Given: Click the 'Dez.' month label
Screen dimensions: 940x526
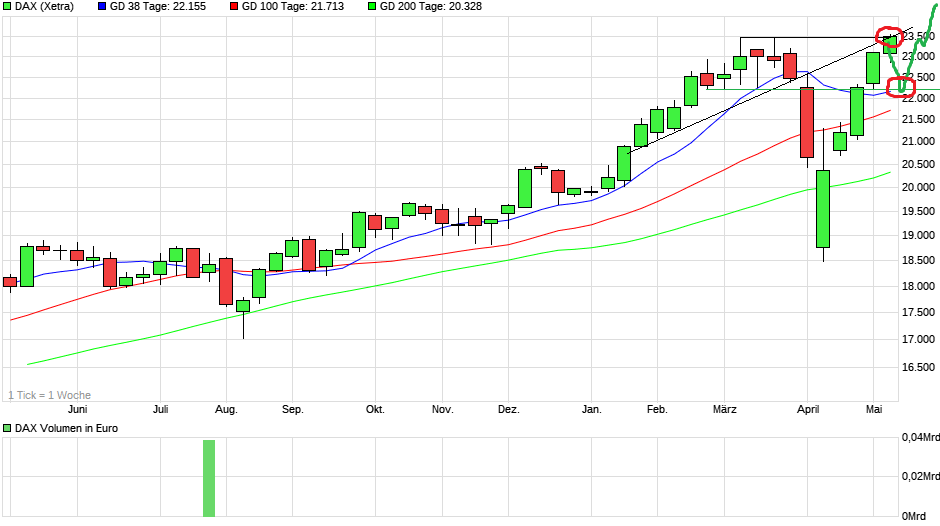Looking at the screenshot, I should [x=508, y=410].
